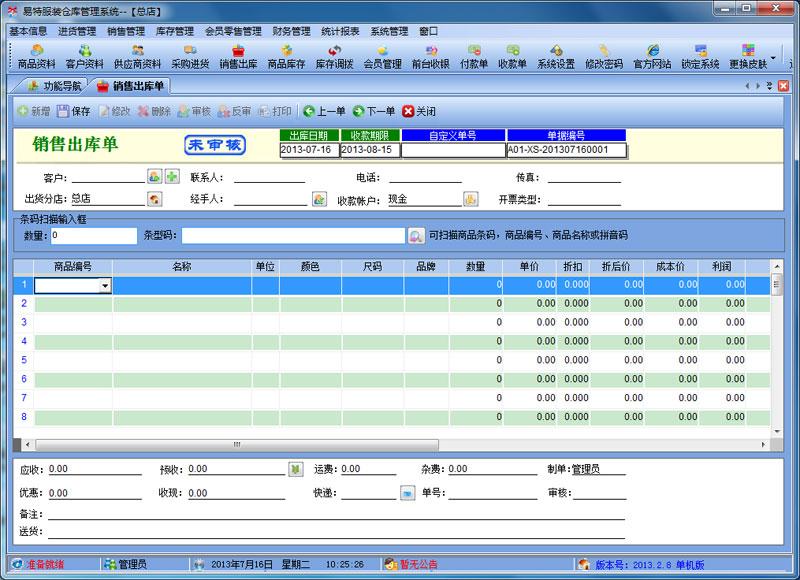Click 打印 button
This screenshot has width=800, height=580.
pos(275,111)
